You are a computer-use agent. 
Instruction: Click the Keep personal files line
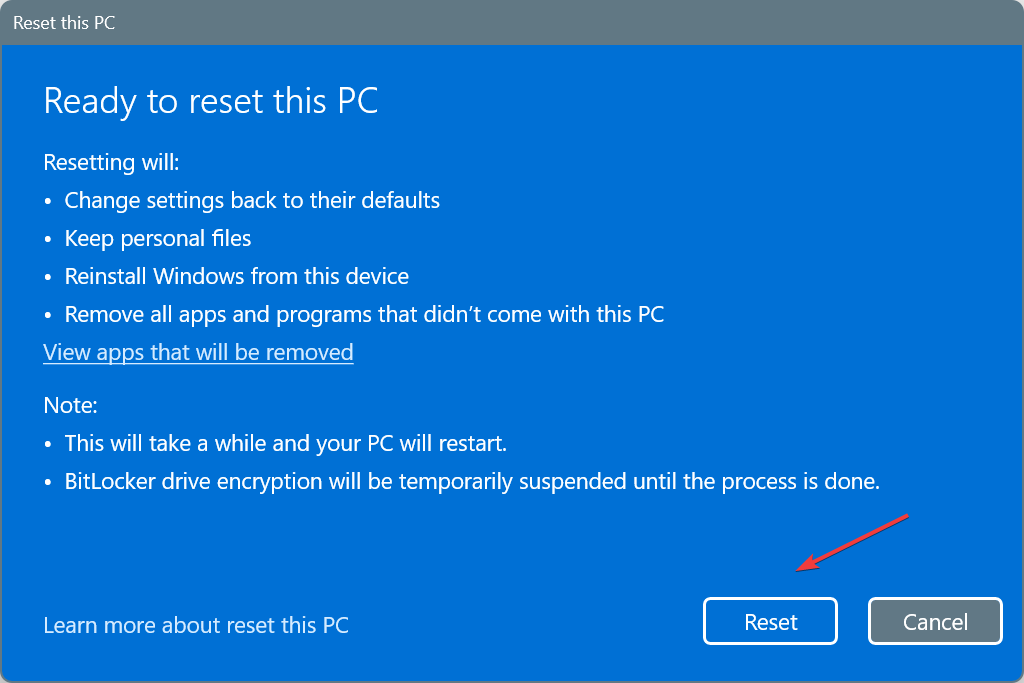pos(157,238)
